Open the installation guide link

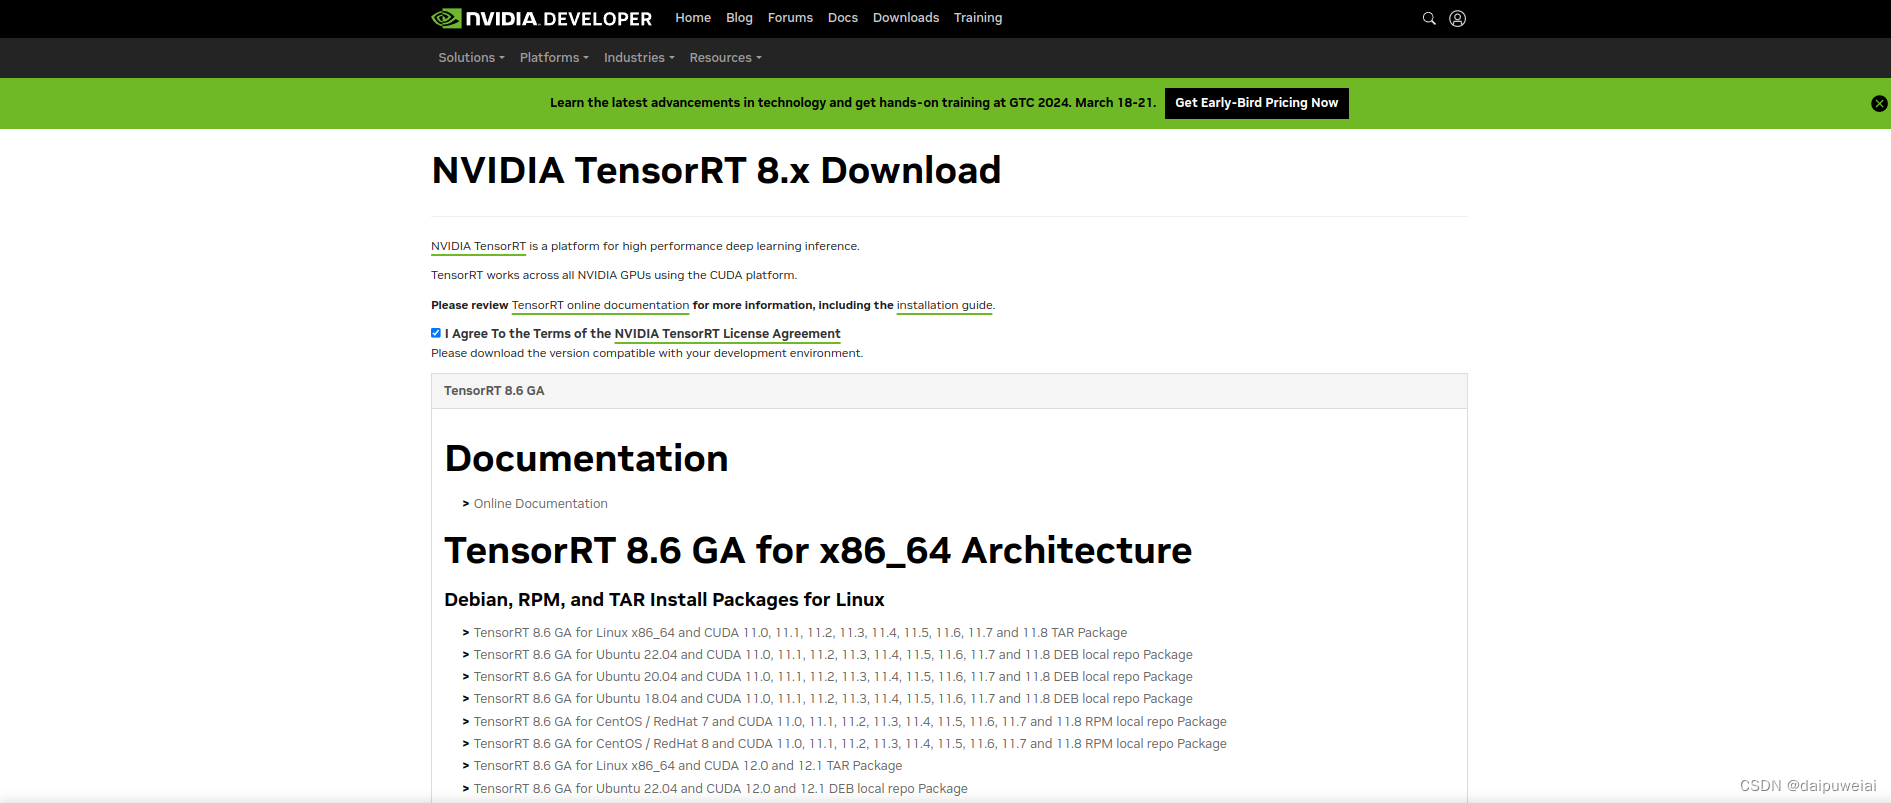tap(944, 305)
